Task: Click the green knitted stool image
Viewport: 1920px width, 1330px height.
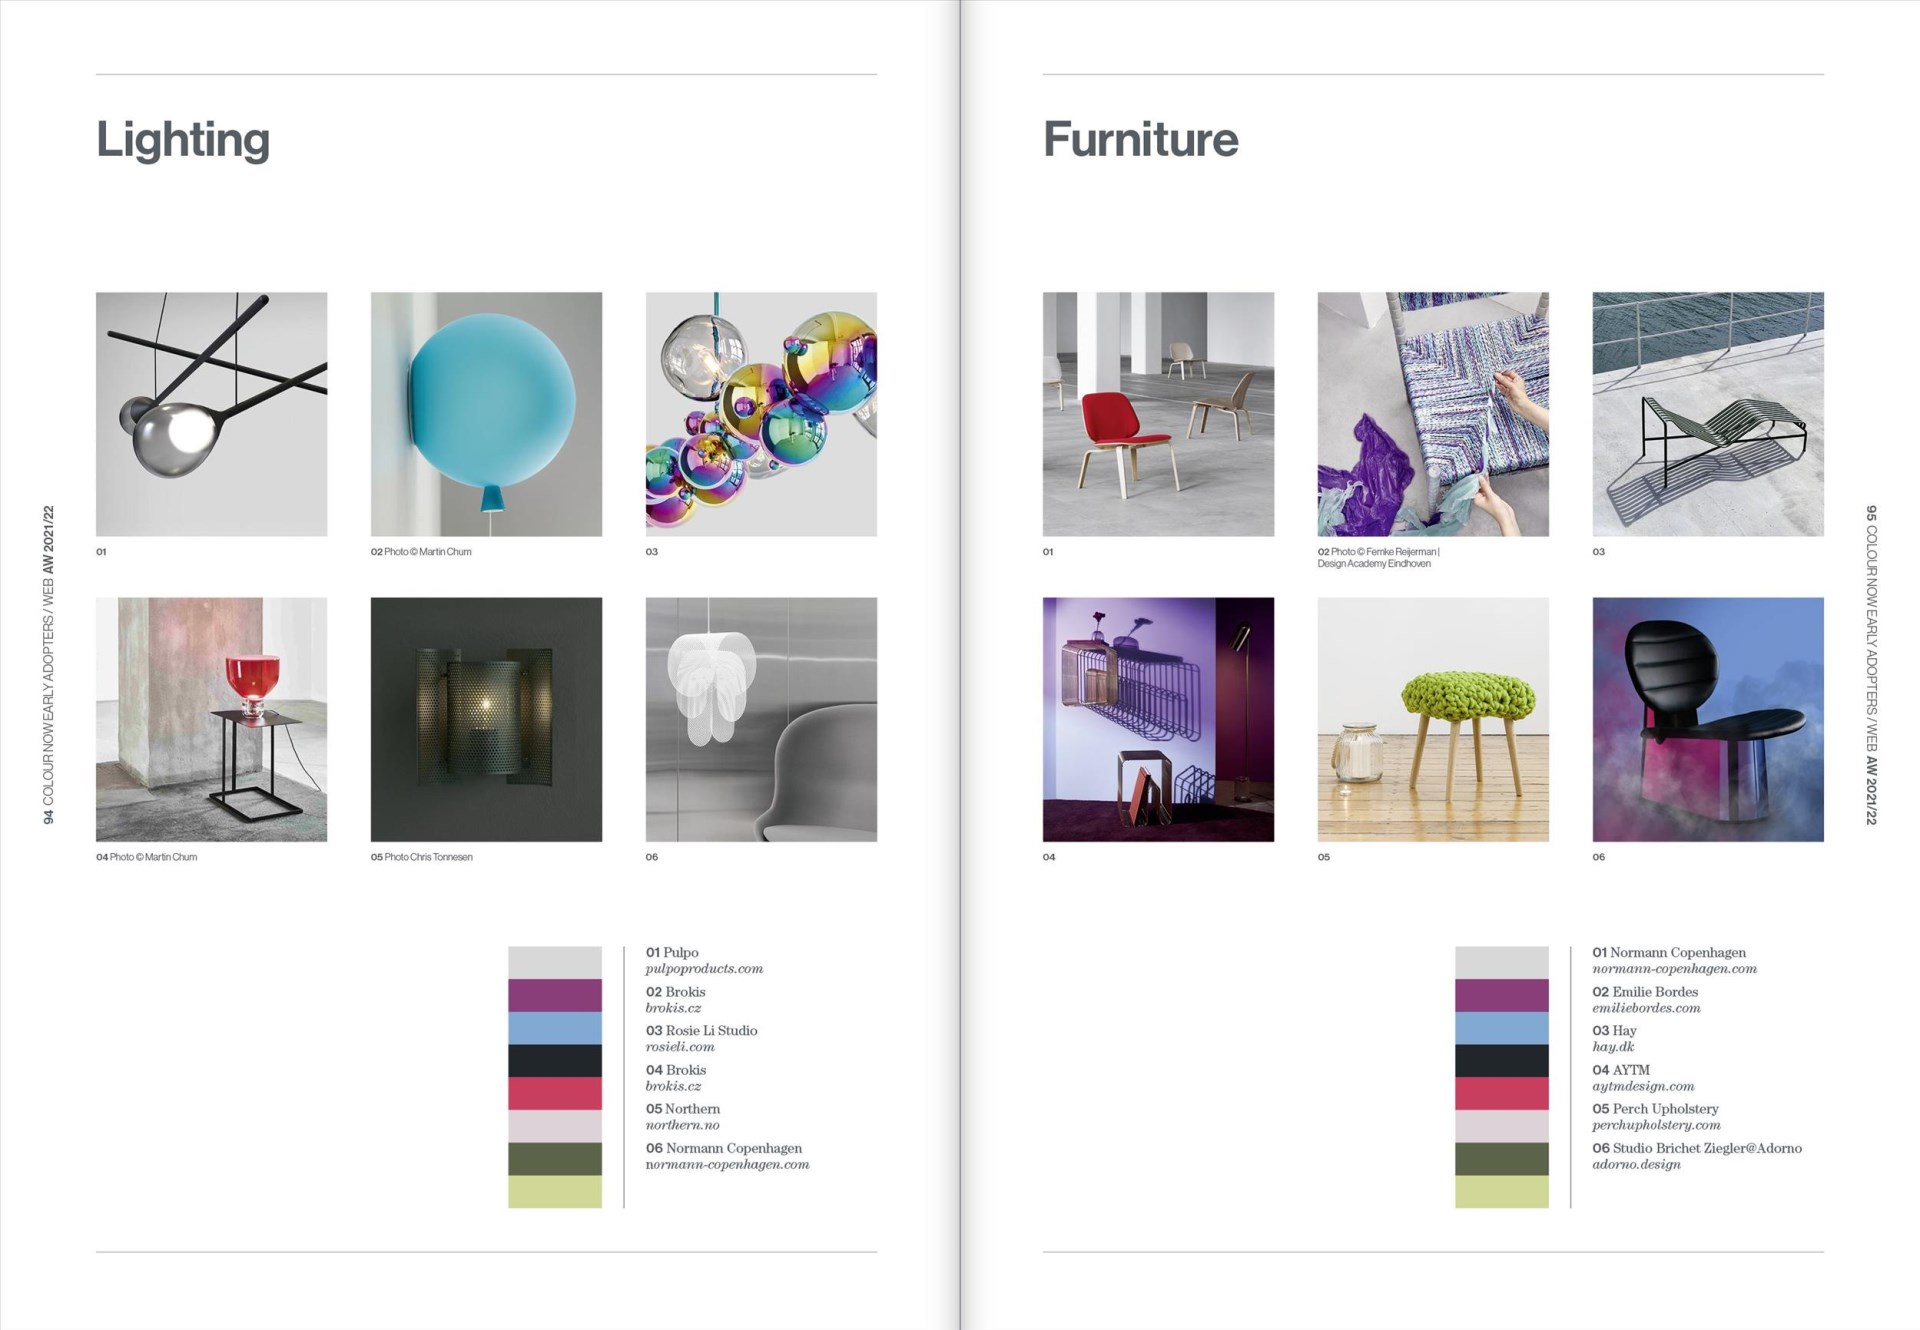Action: point(1433,719)
